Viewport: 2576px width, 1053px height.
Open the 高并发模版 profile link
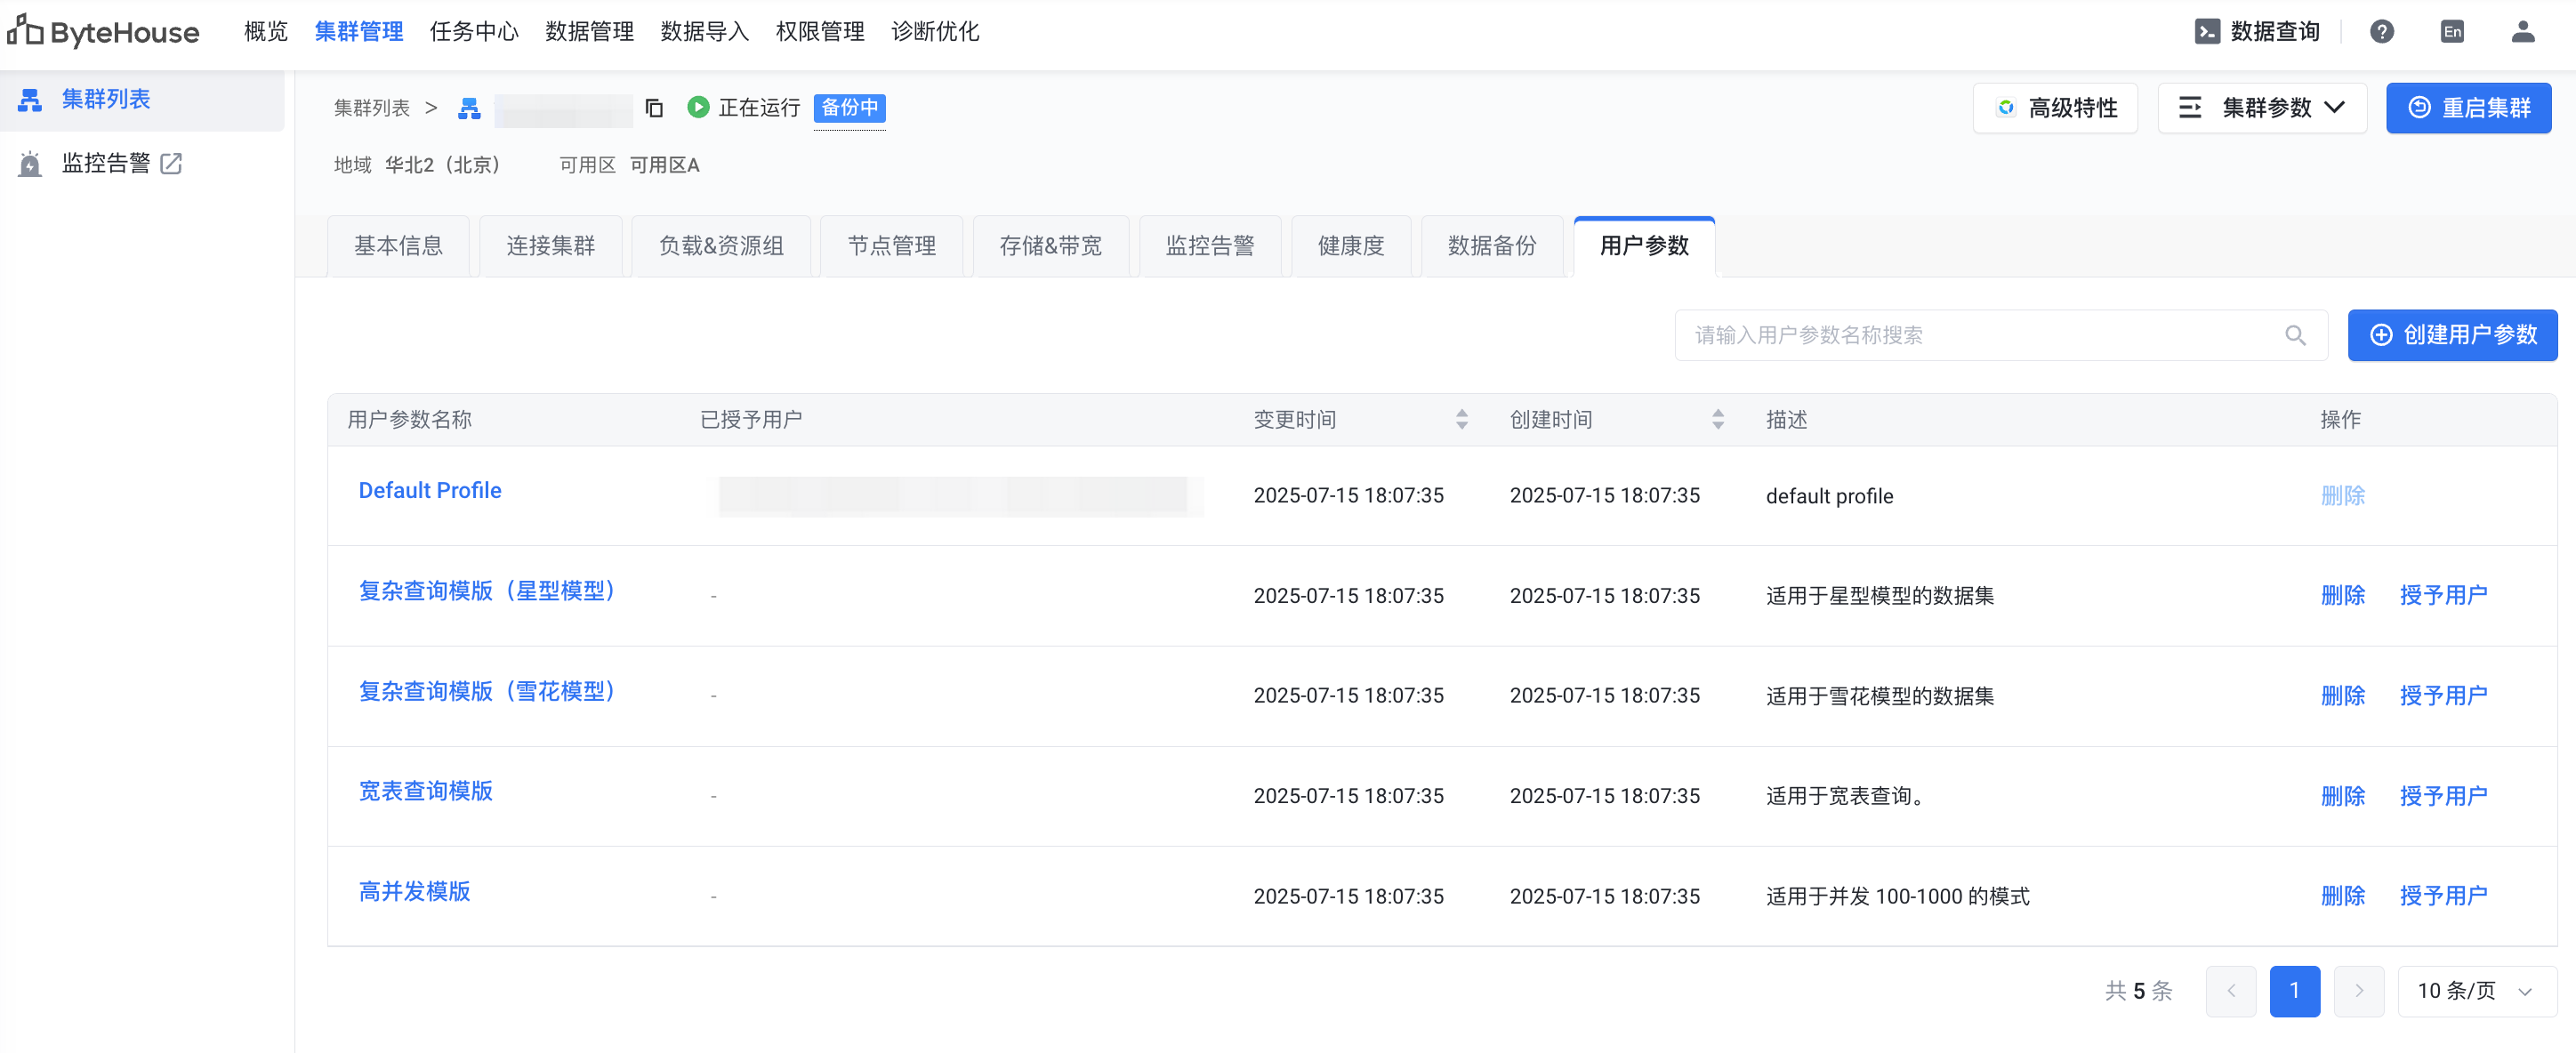[x=414, y=891]
